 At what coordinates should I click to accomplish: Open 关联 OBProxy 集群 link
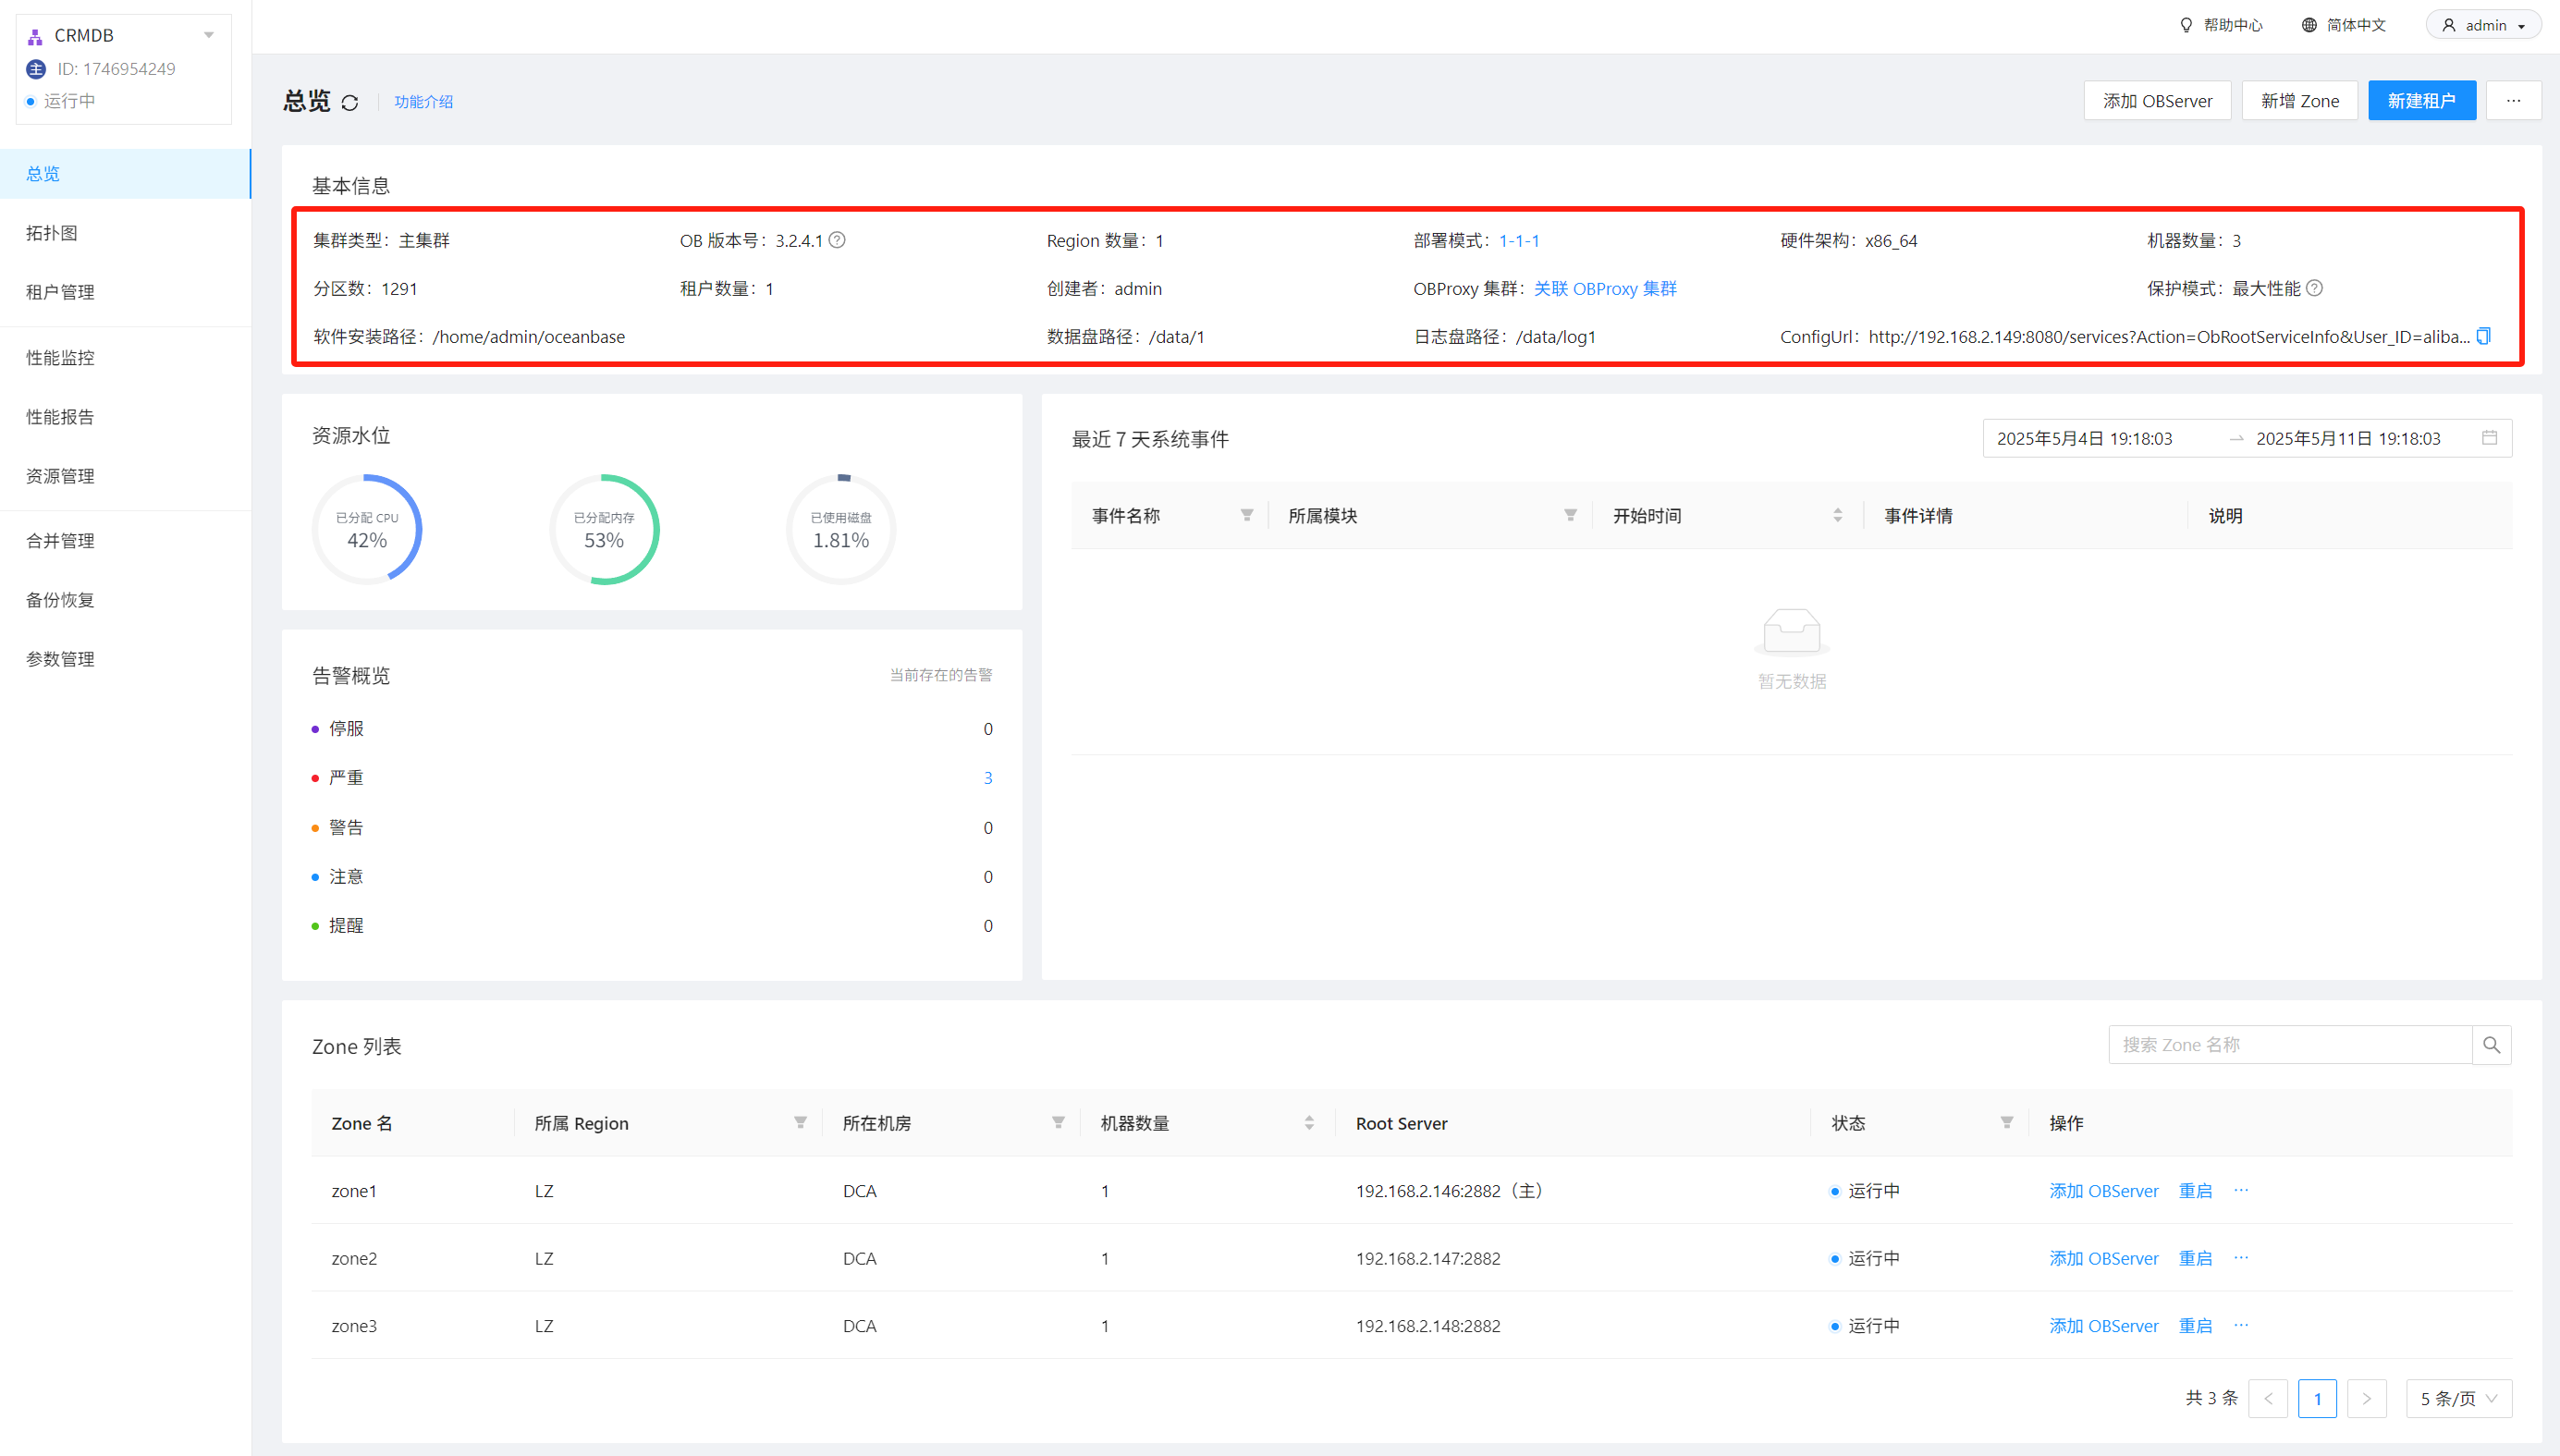(x=1605, y=288)
